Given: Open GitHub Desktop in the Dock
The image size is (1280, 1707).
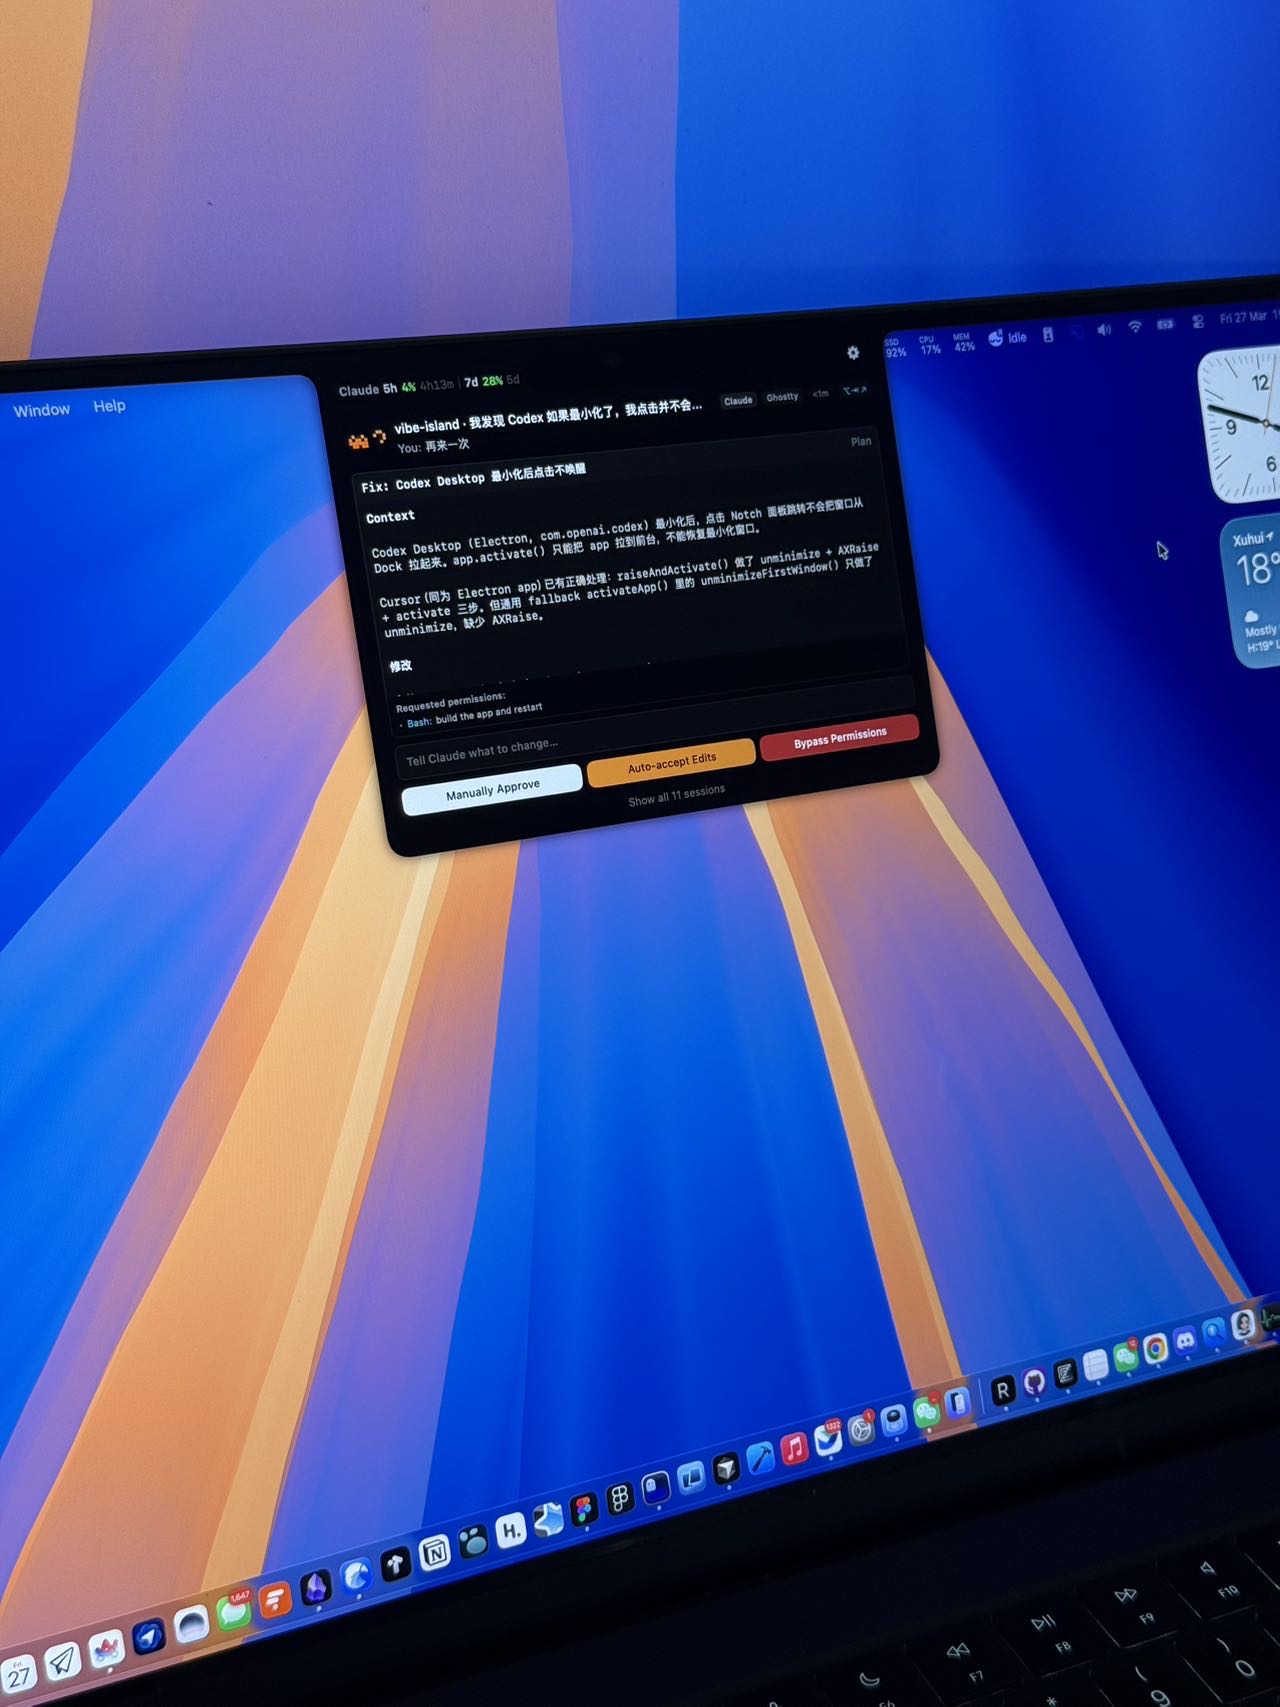Looking at the screenshot, I should pyautogui.click(x=1034, y=1381).
